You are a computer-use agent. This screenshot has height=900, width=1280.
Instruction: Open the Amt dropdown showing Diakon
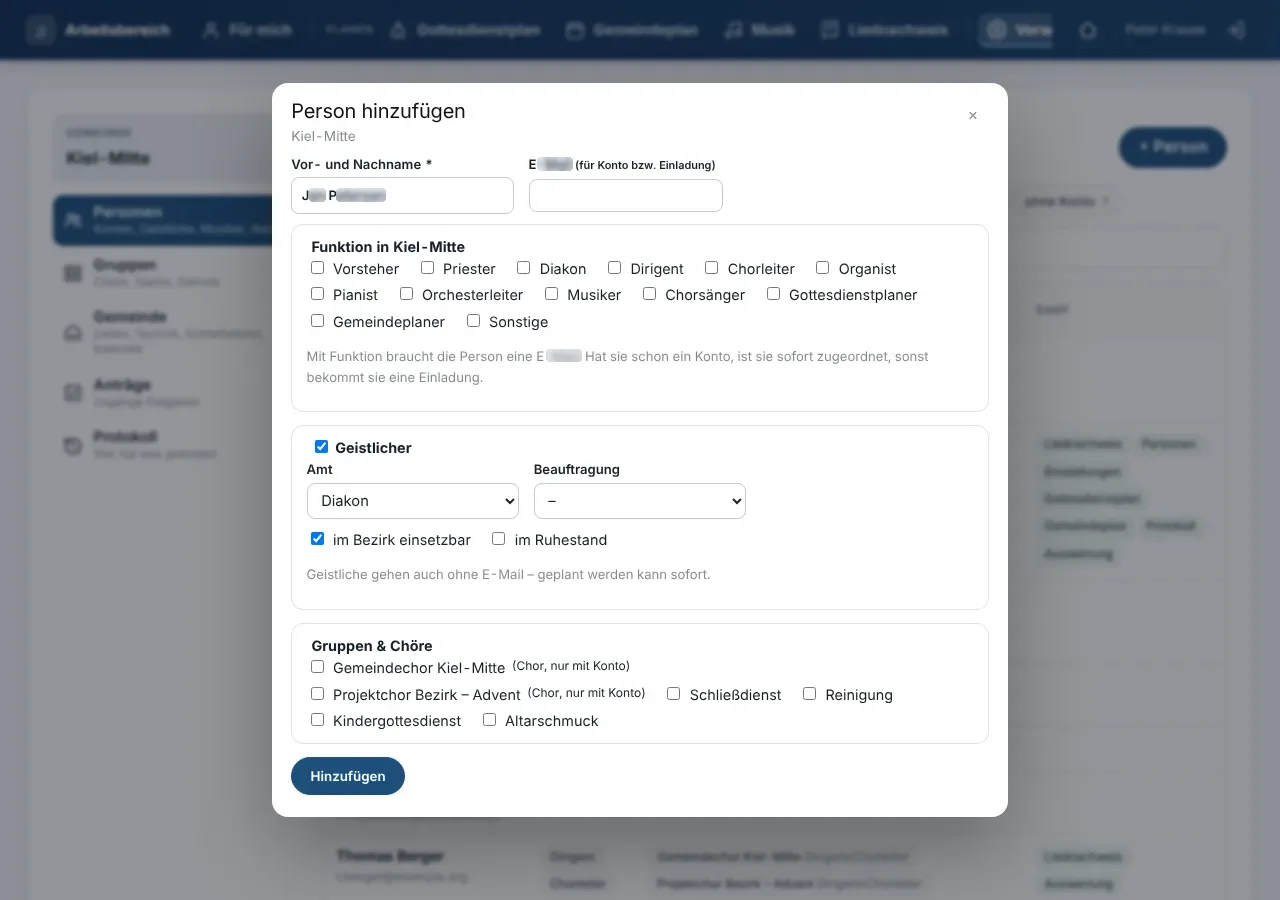[x=413, y=501]
